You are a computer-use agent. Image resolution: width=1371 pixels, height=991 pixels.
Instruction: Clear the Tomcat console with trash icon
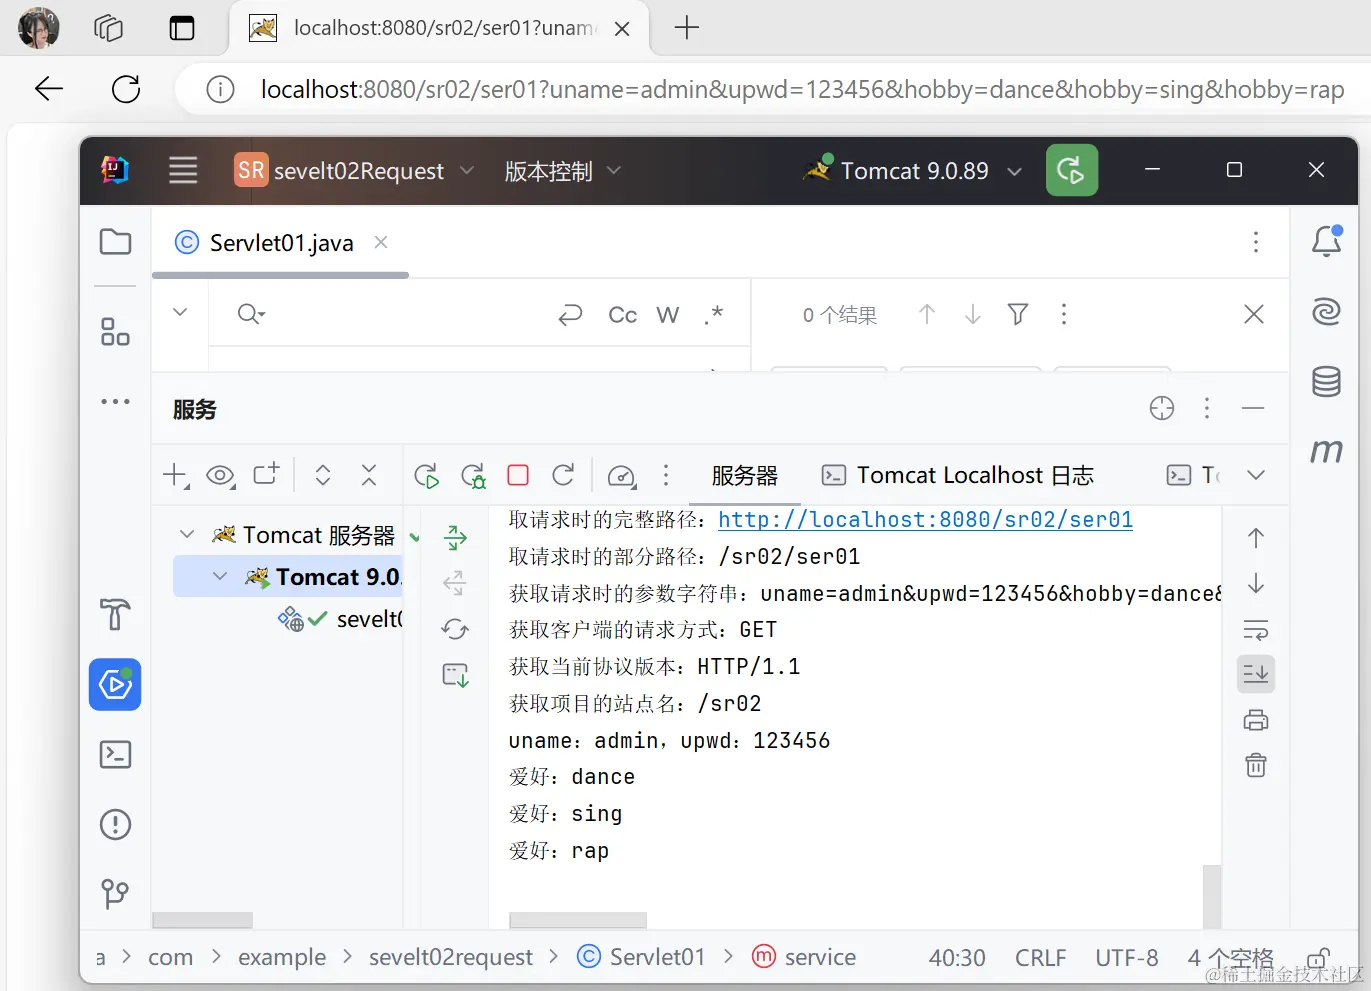coord(1255,765)
